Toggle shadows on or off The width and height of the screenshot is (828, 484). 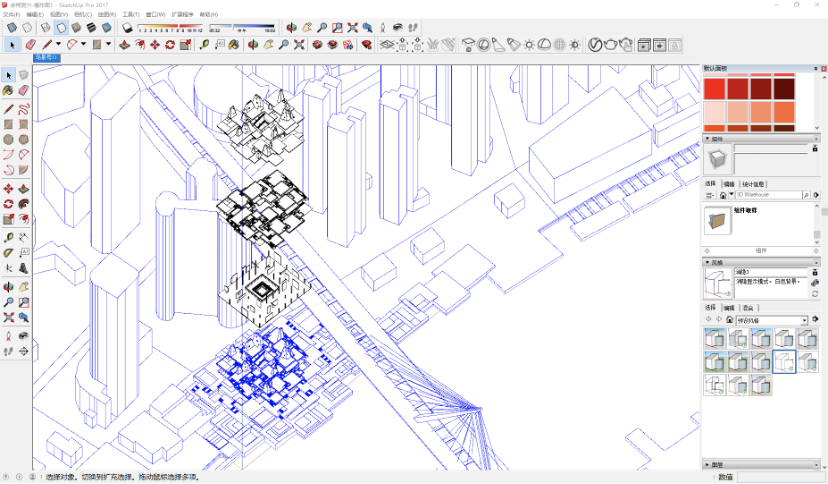[127, 27]
